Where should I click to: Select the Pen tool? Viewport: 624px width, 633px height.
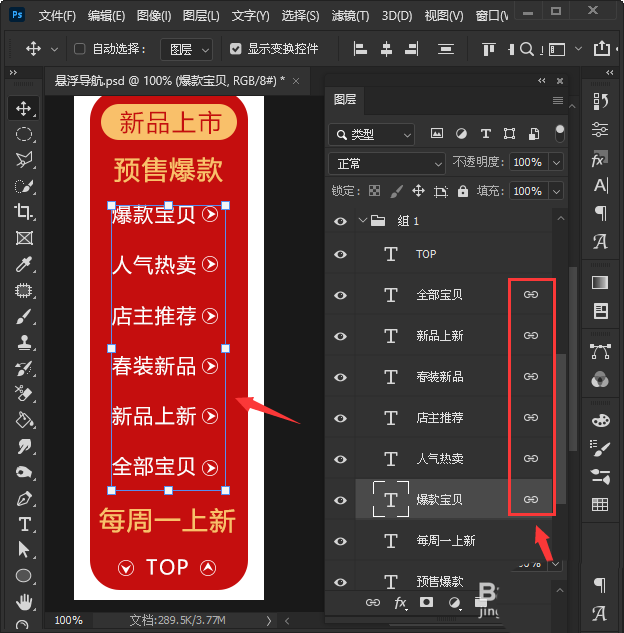(x=24, y=499)
